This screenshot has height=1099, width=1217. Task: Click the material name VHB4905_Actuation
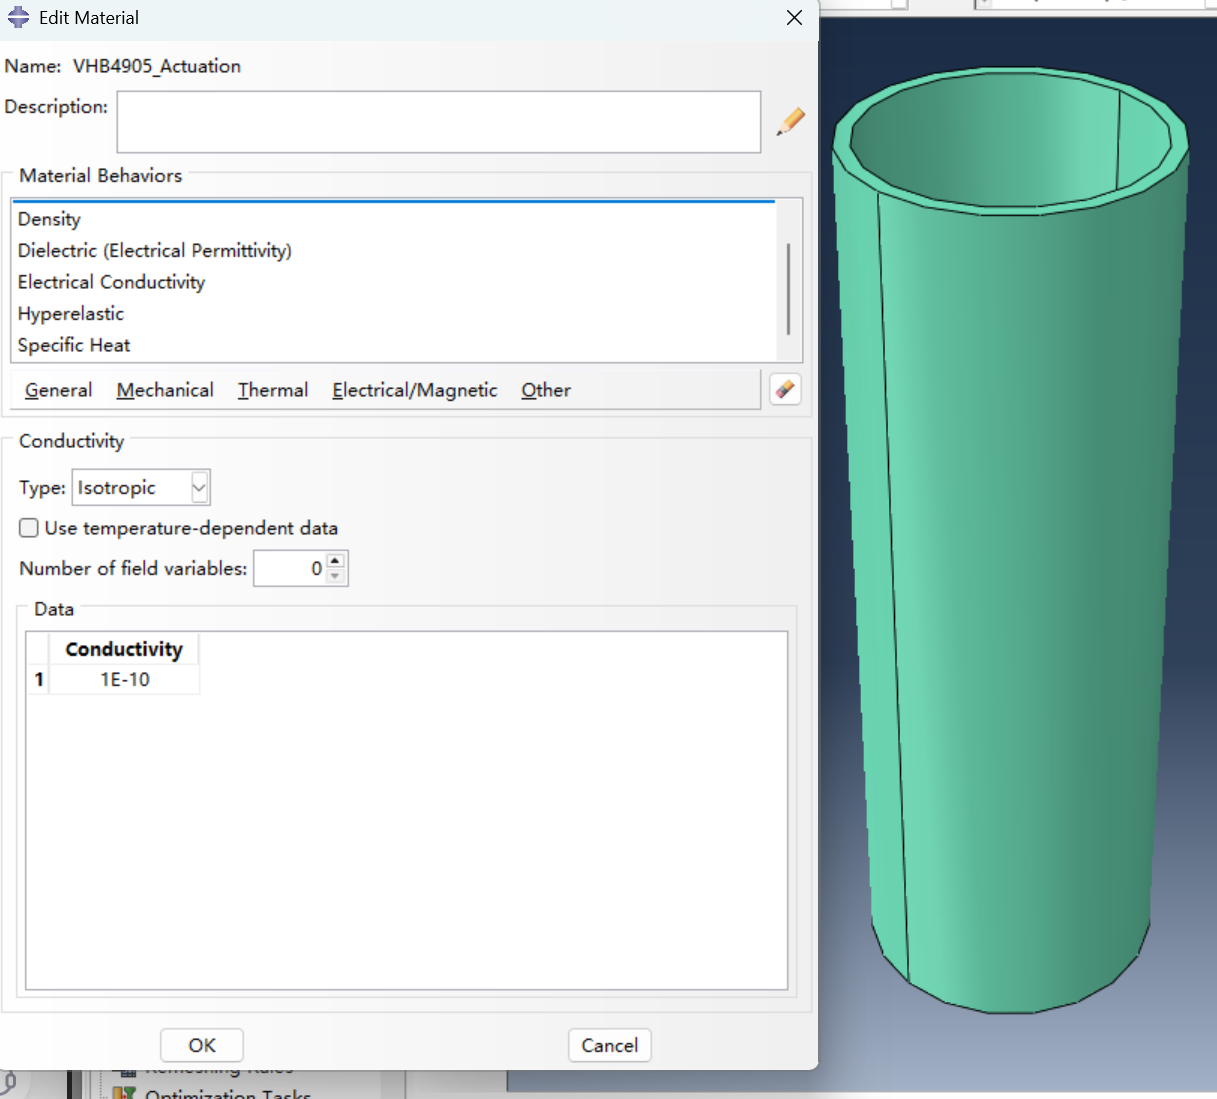(157, 66)
